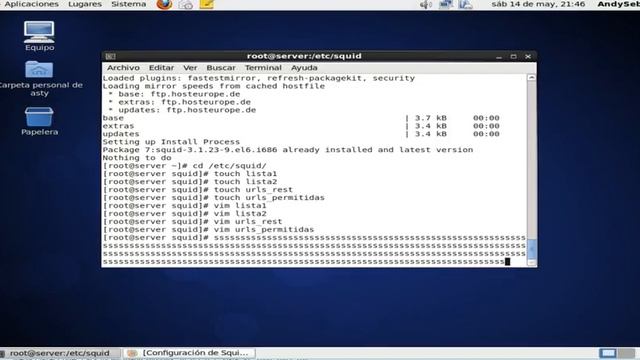Click the date and time clock

pyautogui.click(x=538, y=4)
